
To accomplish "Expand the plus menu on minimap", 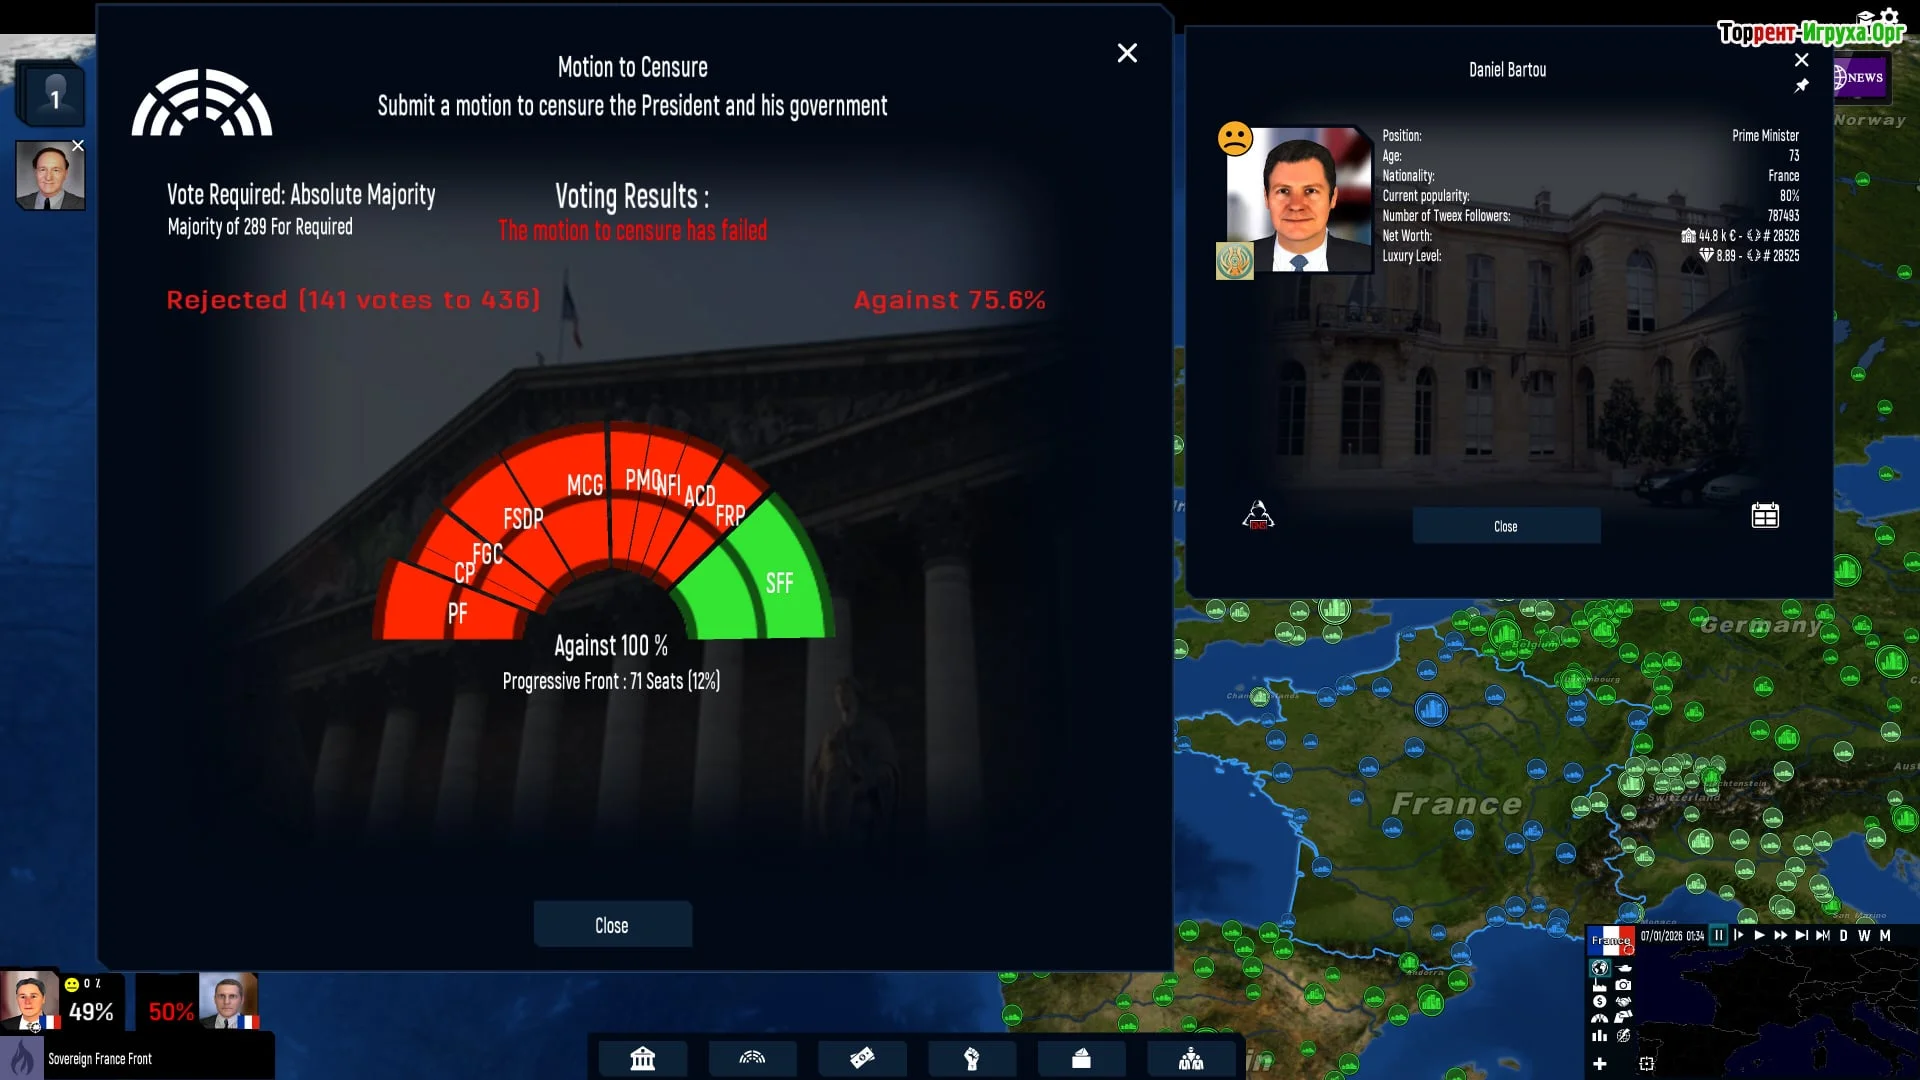I will 1600,1064.
